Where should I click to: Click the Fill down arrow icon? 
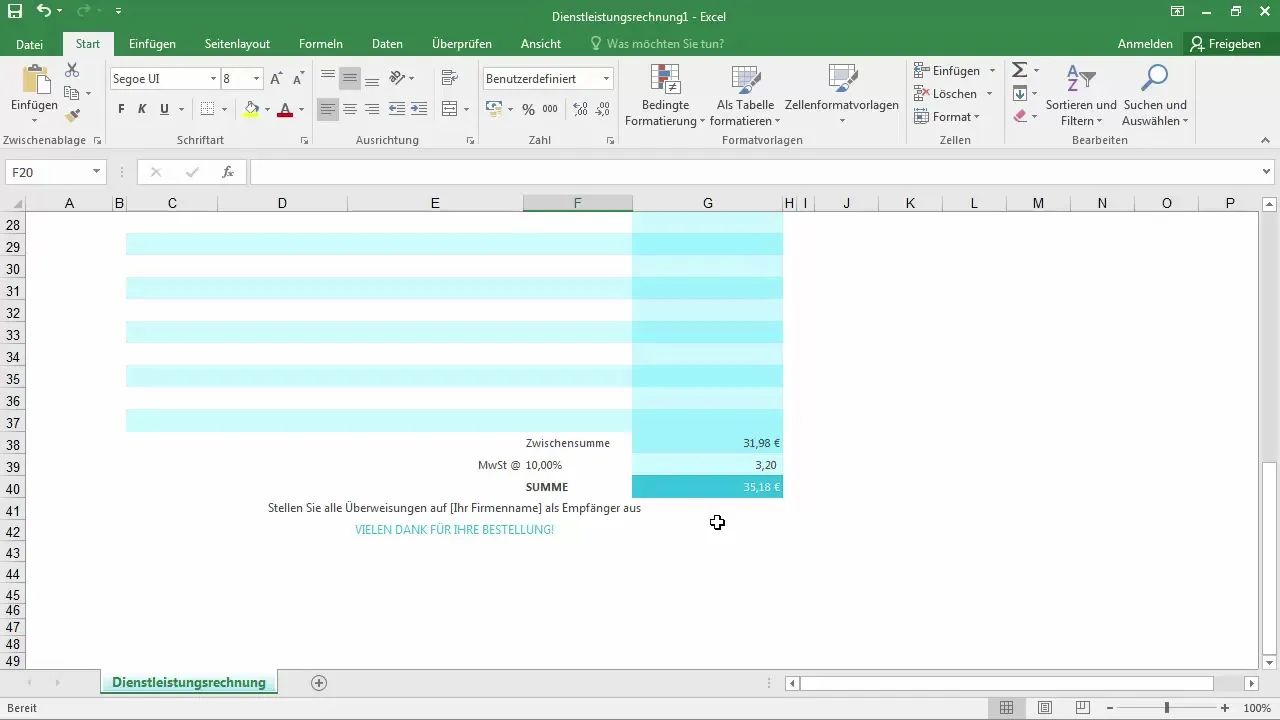click(x=1019, y=93)
